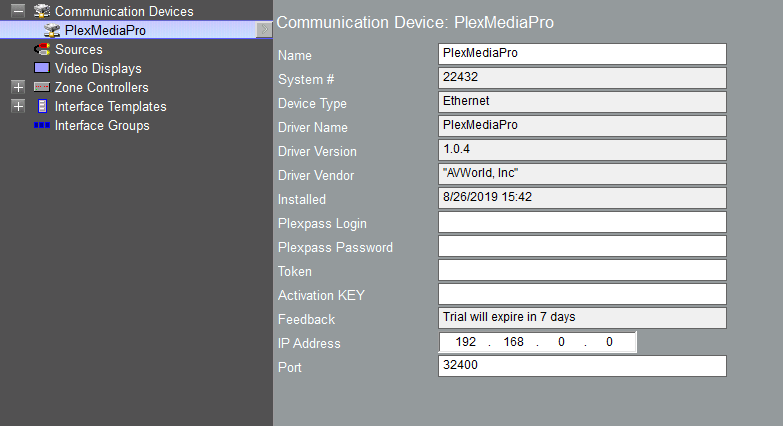Select Sources in the tree

pos(78,49)
